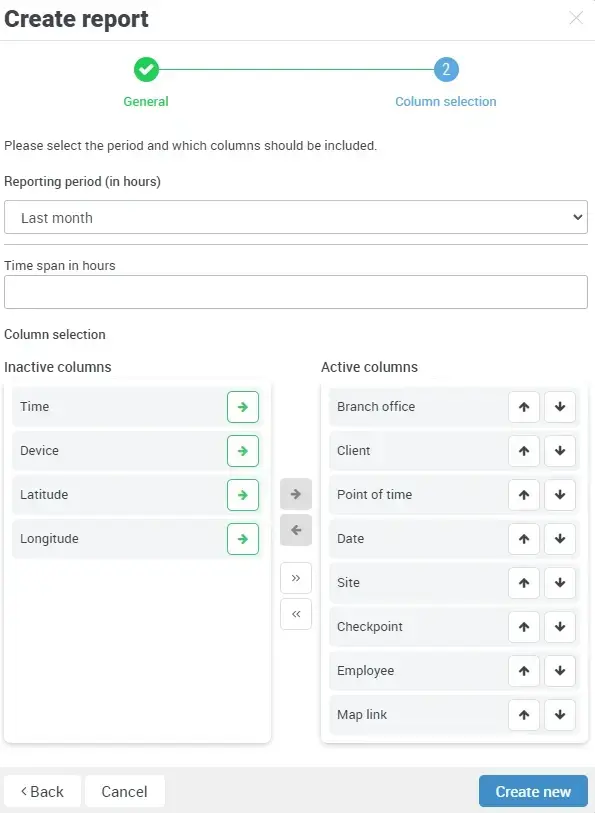Move the Client column down

pyautogui.click(x=560, y=451)
